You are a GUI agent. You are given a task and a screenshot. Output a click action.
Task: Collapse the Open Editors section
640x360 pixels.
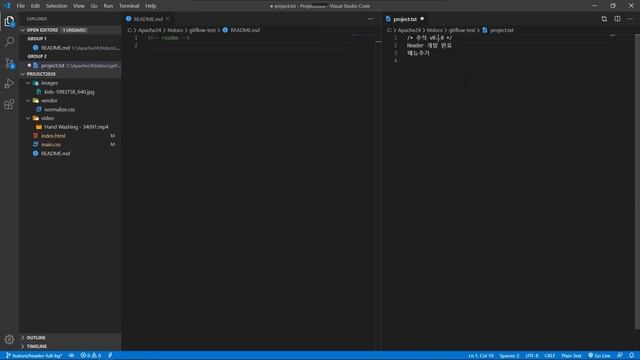[70, 30]
